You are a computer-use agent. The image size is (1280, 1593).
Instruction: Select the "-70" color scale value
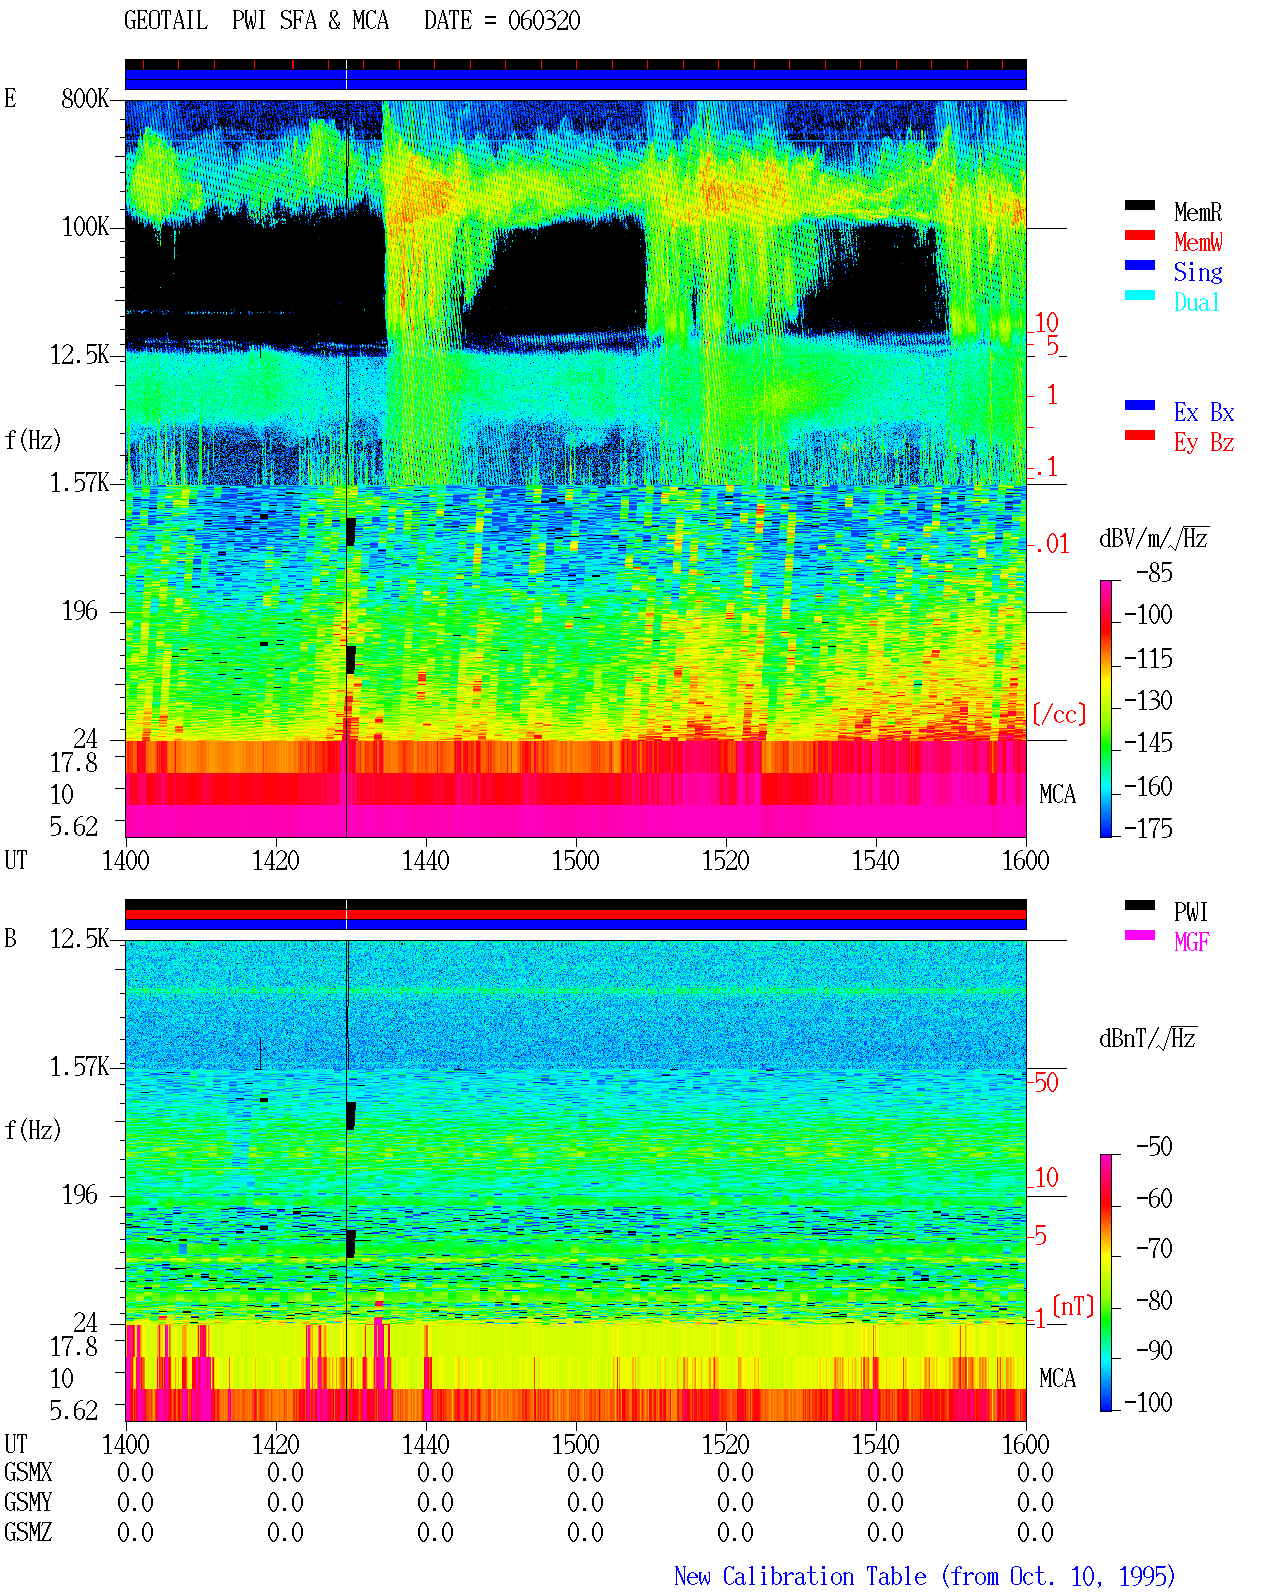pyautogui.click(x=1155, y=1248)
